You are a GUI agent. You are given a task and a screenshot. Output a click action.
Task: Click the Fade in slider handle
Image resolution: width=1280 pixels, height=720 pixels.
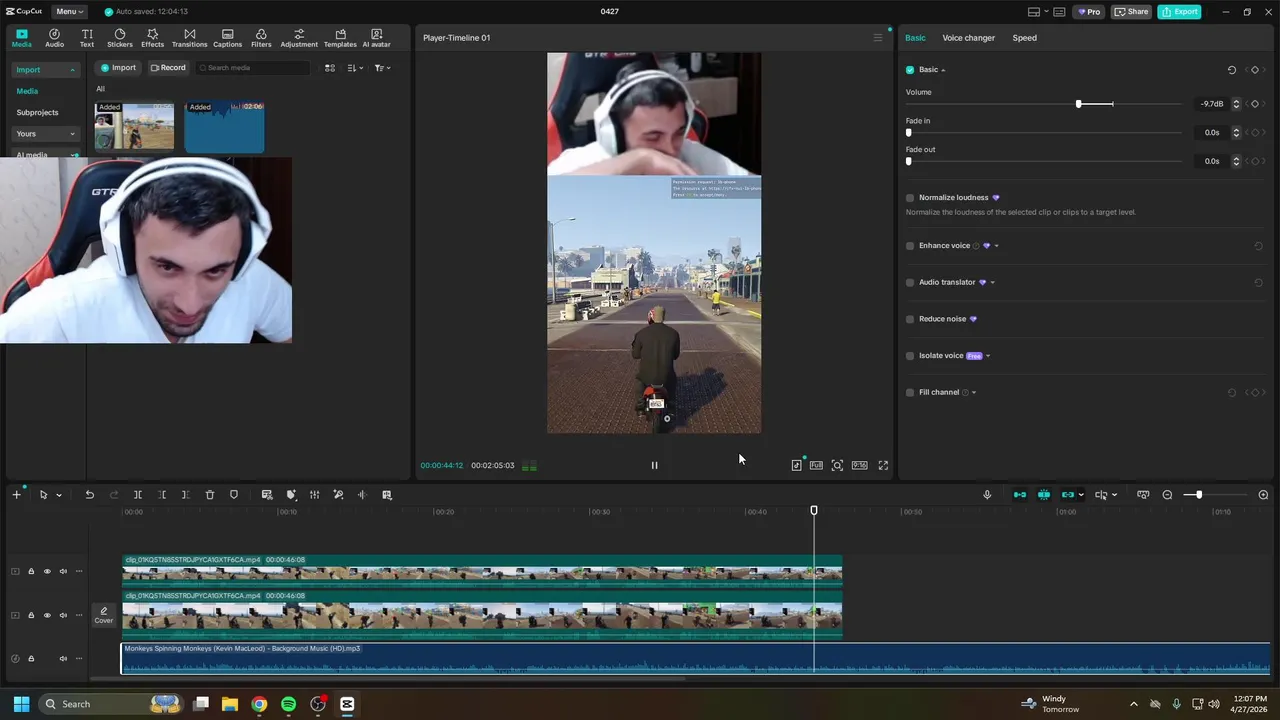tap(908, 133)
